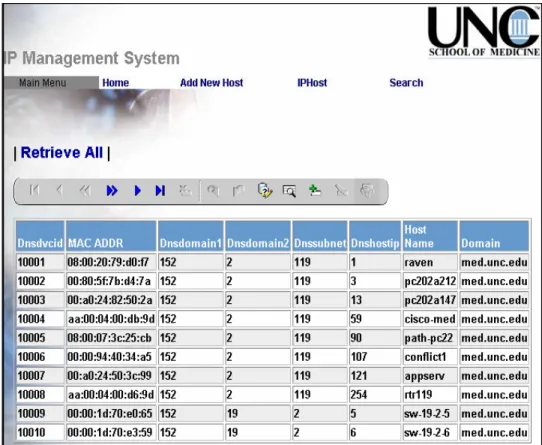Click MAC address 08:00:07:3c:25:cb
The height and width of the screenshot is (445, 542).
point(111,338)
